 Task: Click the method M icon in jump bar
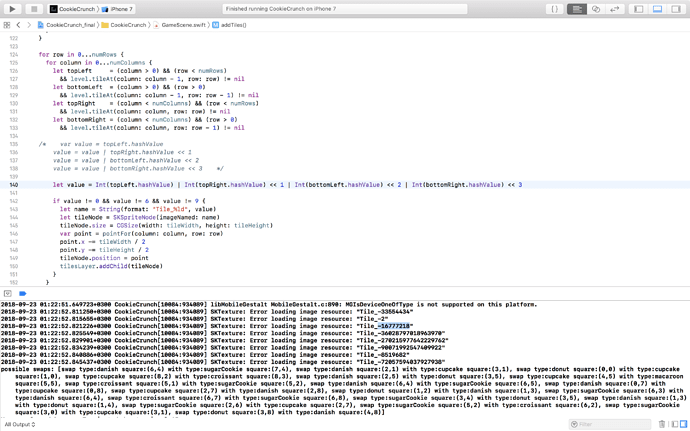[x=215, y=25]
